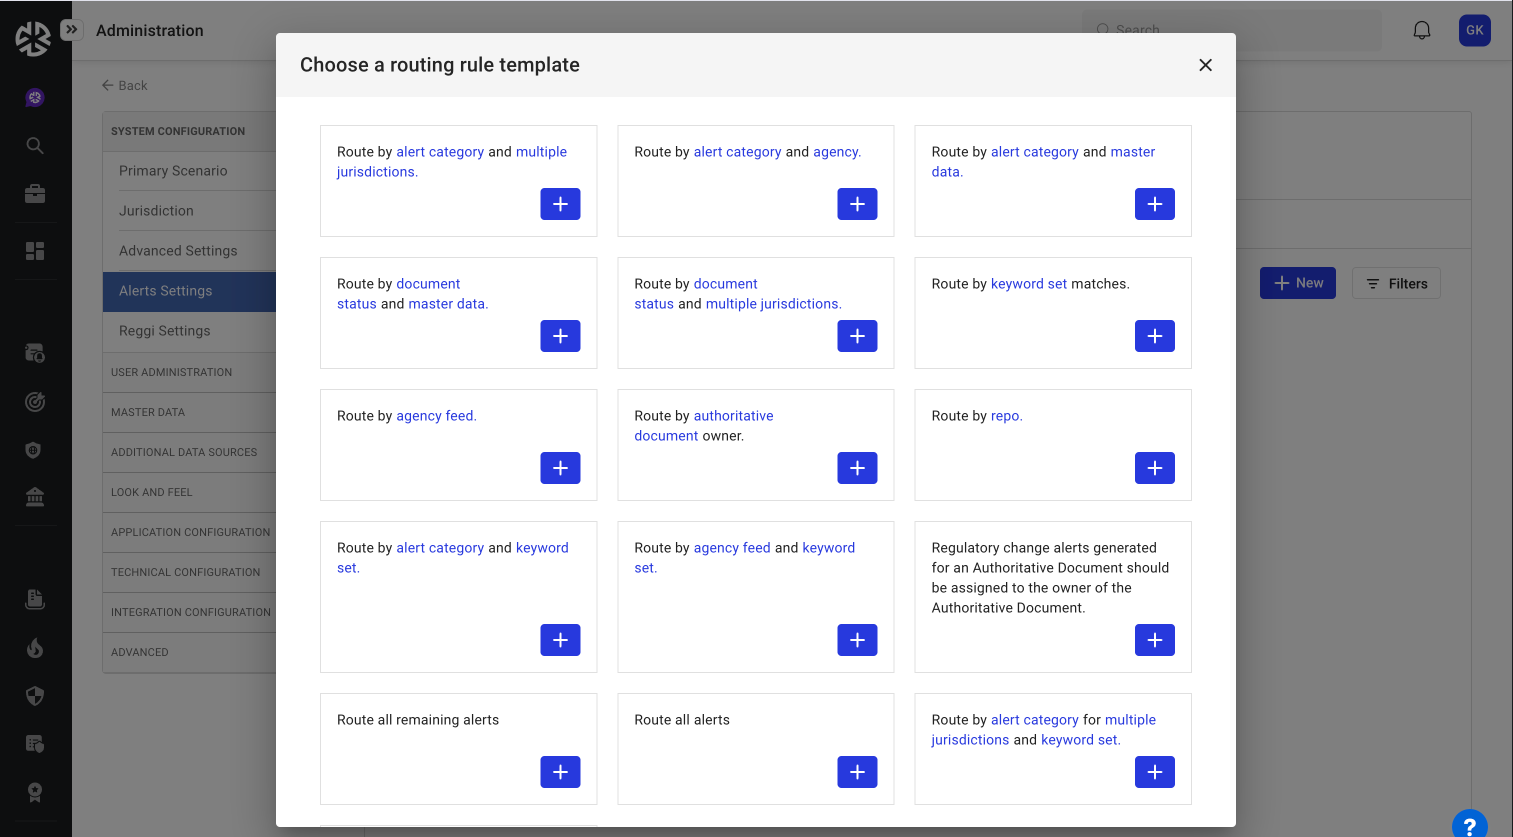Expand INTEGRATION CONFIGURATION section
1513x837 pixels.
(189, 612)
